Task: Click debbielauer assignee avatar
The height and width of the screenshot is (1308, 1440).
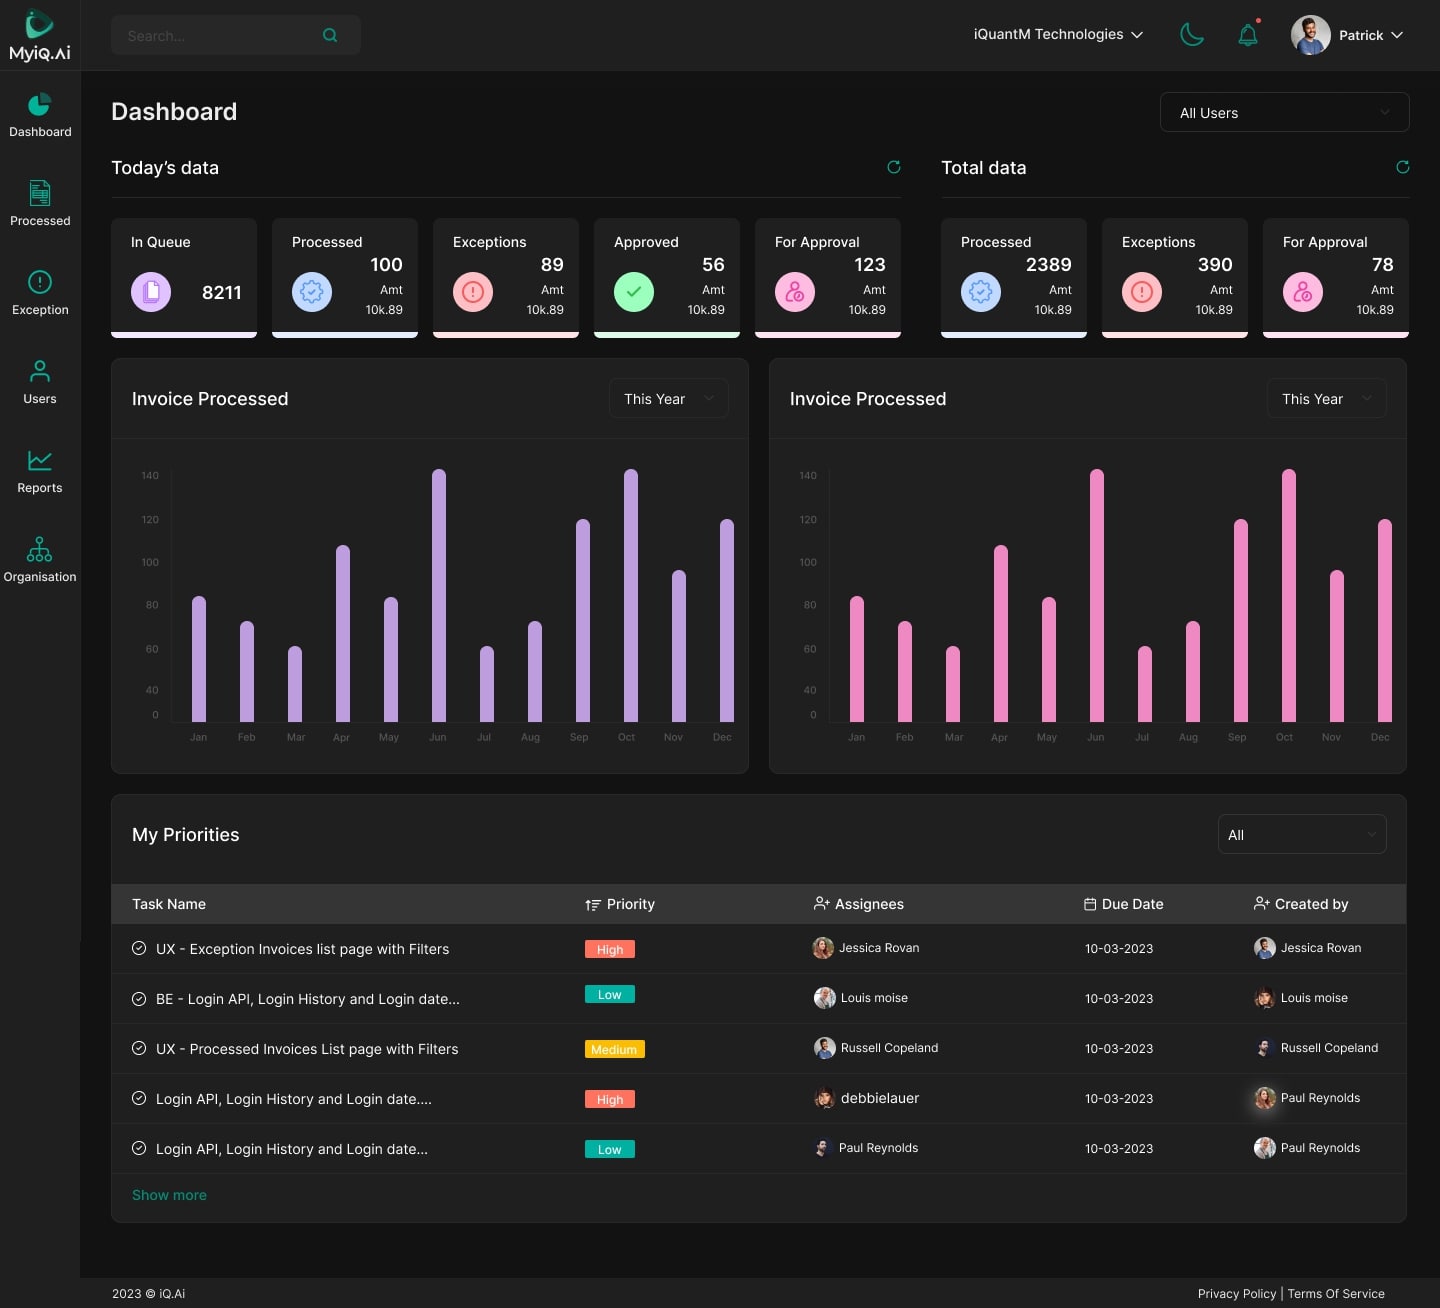Action: click(x=825, y=1098)
